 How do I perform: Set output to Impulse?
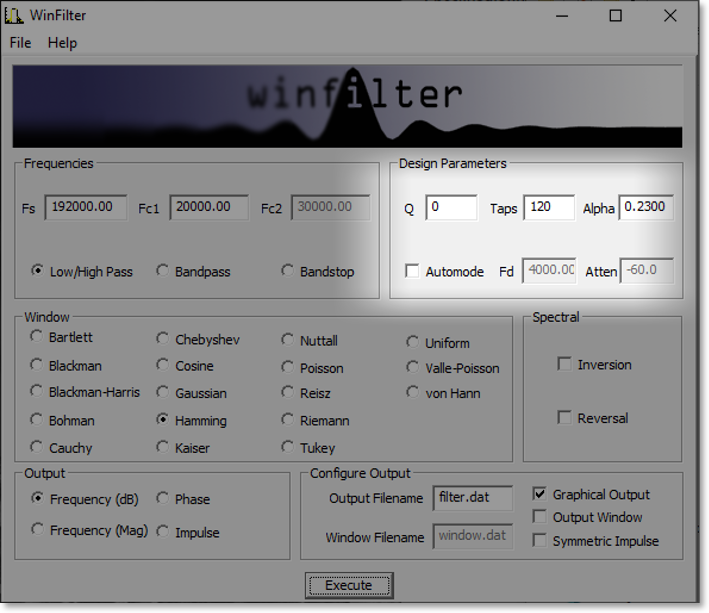[163, 532]
